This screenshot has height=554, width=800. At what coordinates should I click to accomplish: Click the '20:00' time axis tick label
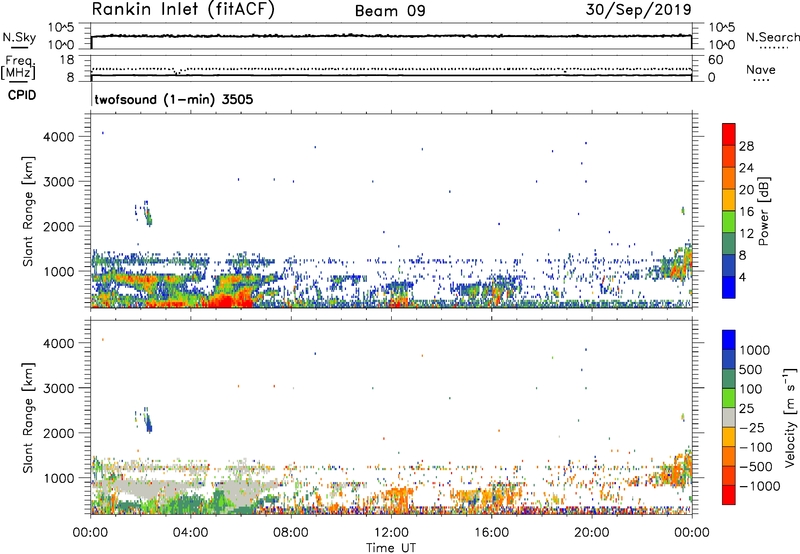591,533
